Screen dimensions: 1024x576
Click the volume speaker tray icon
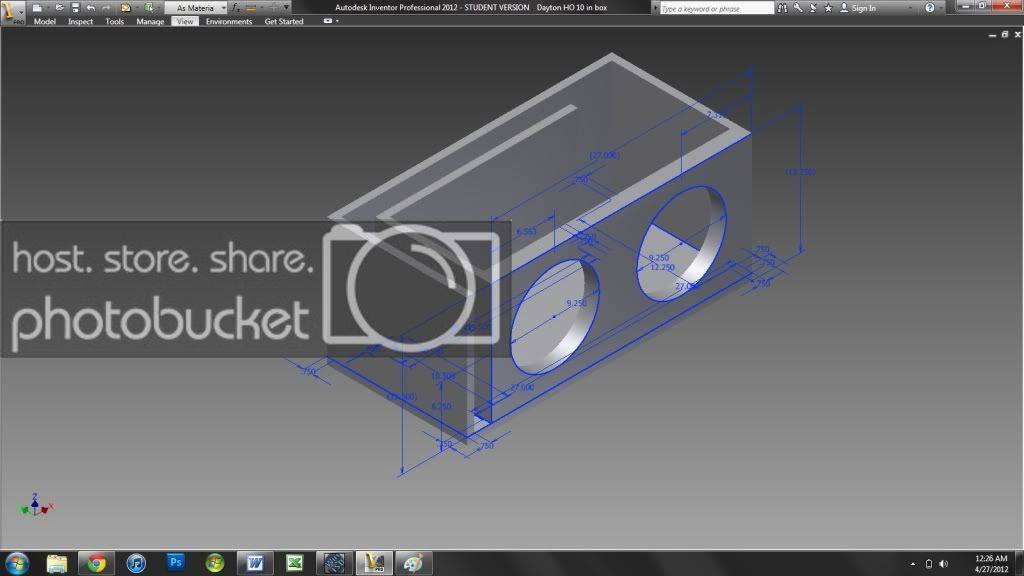point(944,564)
